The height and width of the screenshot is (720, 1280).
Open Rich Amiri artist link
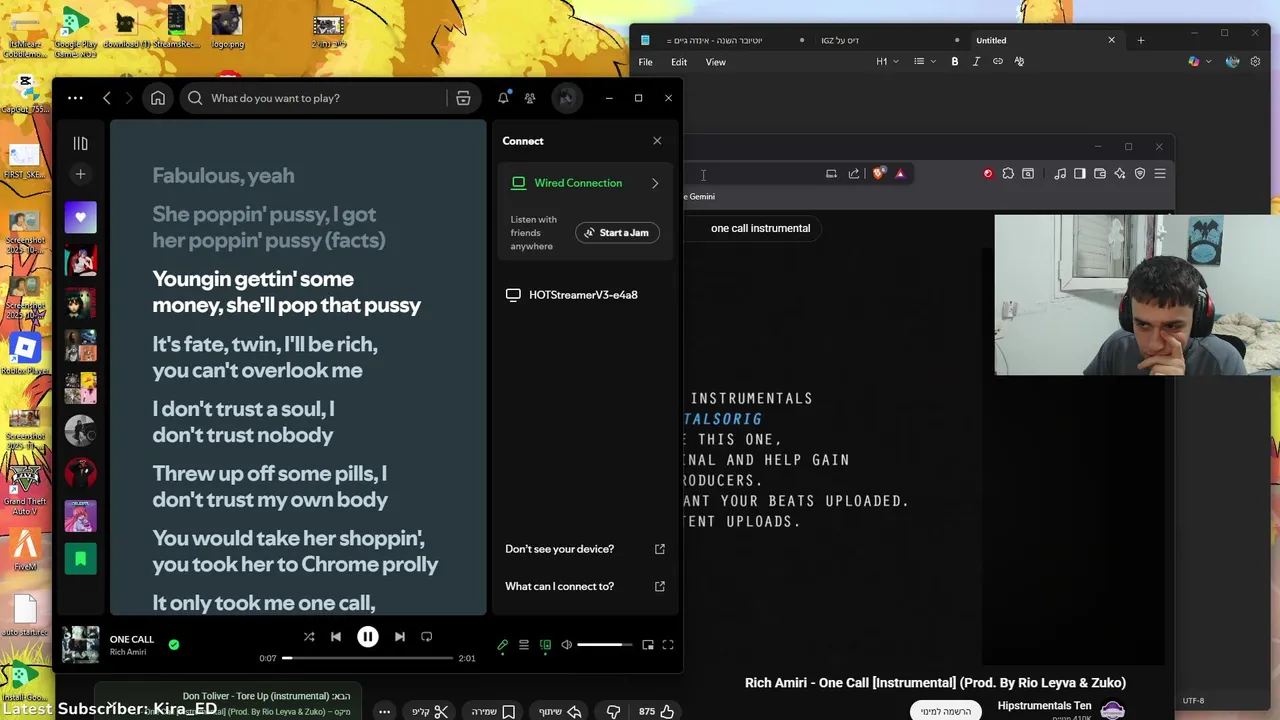pyautogui.click(x=128, y=652)
